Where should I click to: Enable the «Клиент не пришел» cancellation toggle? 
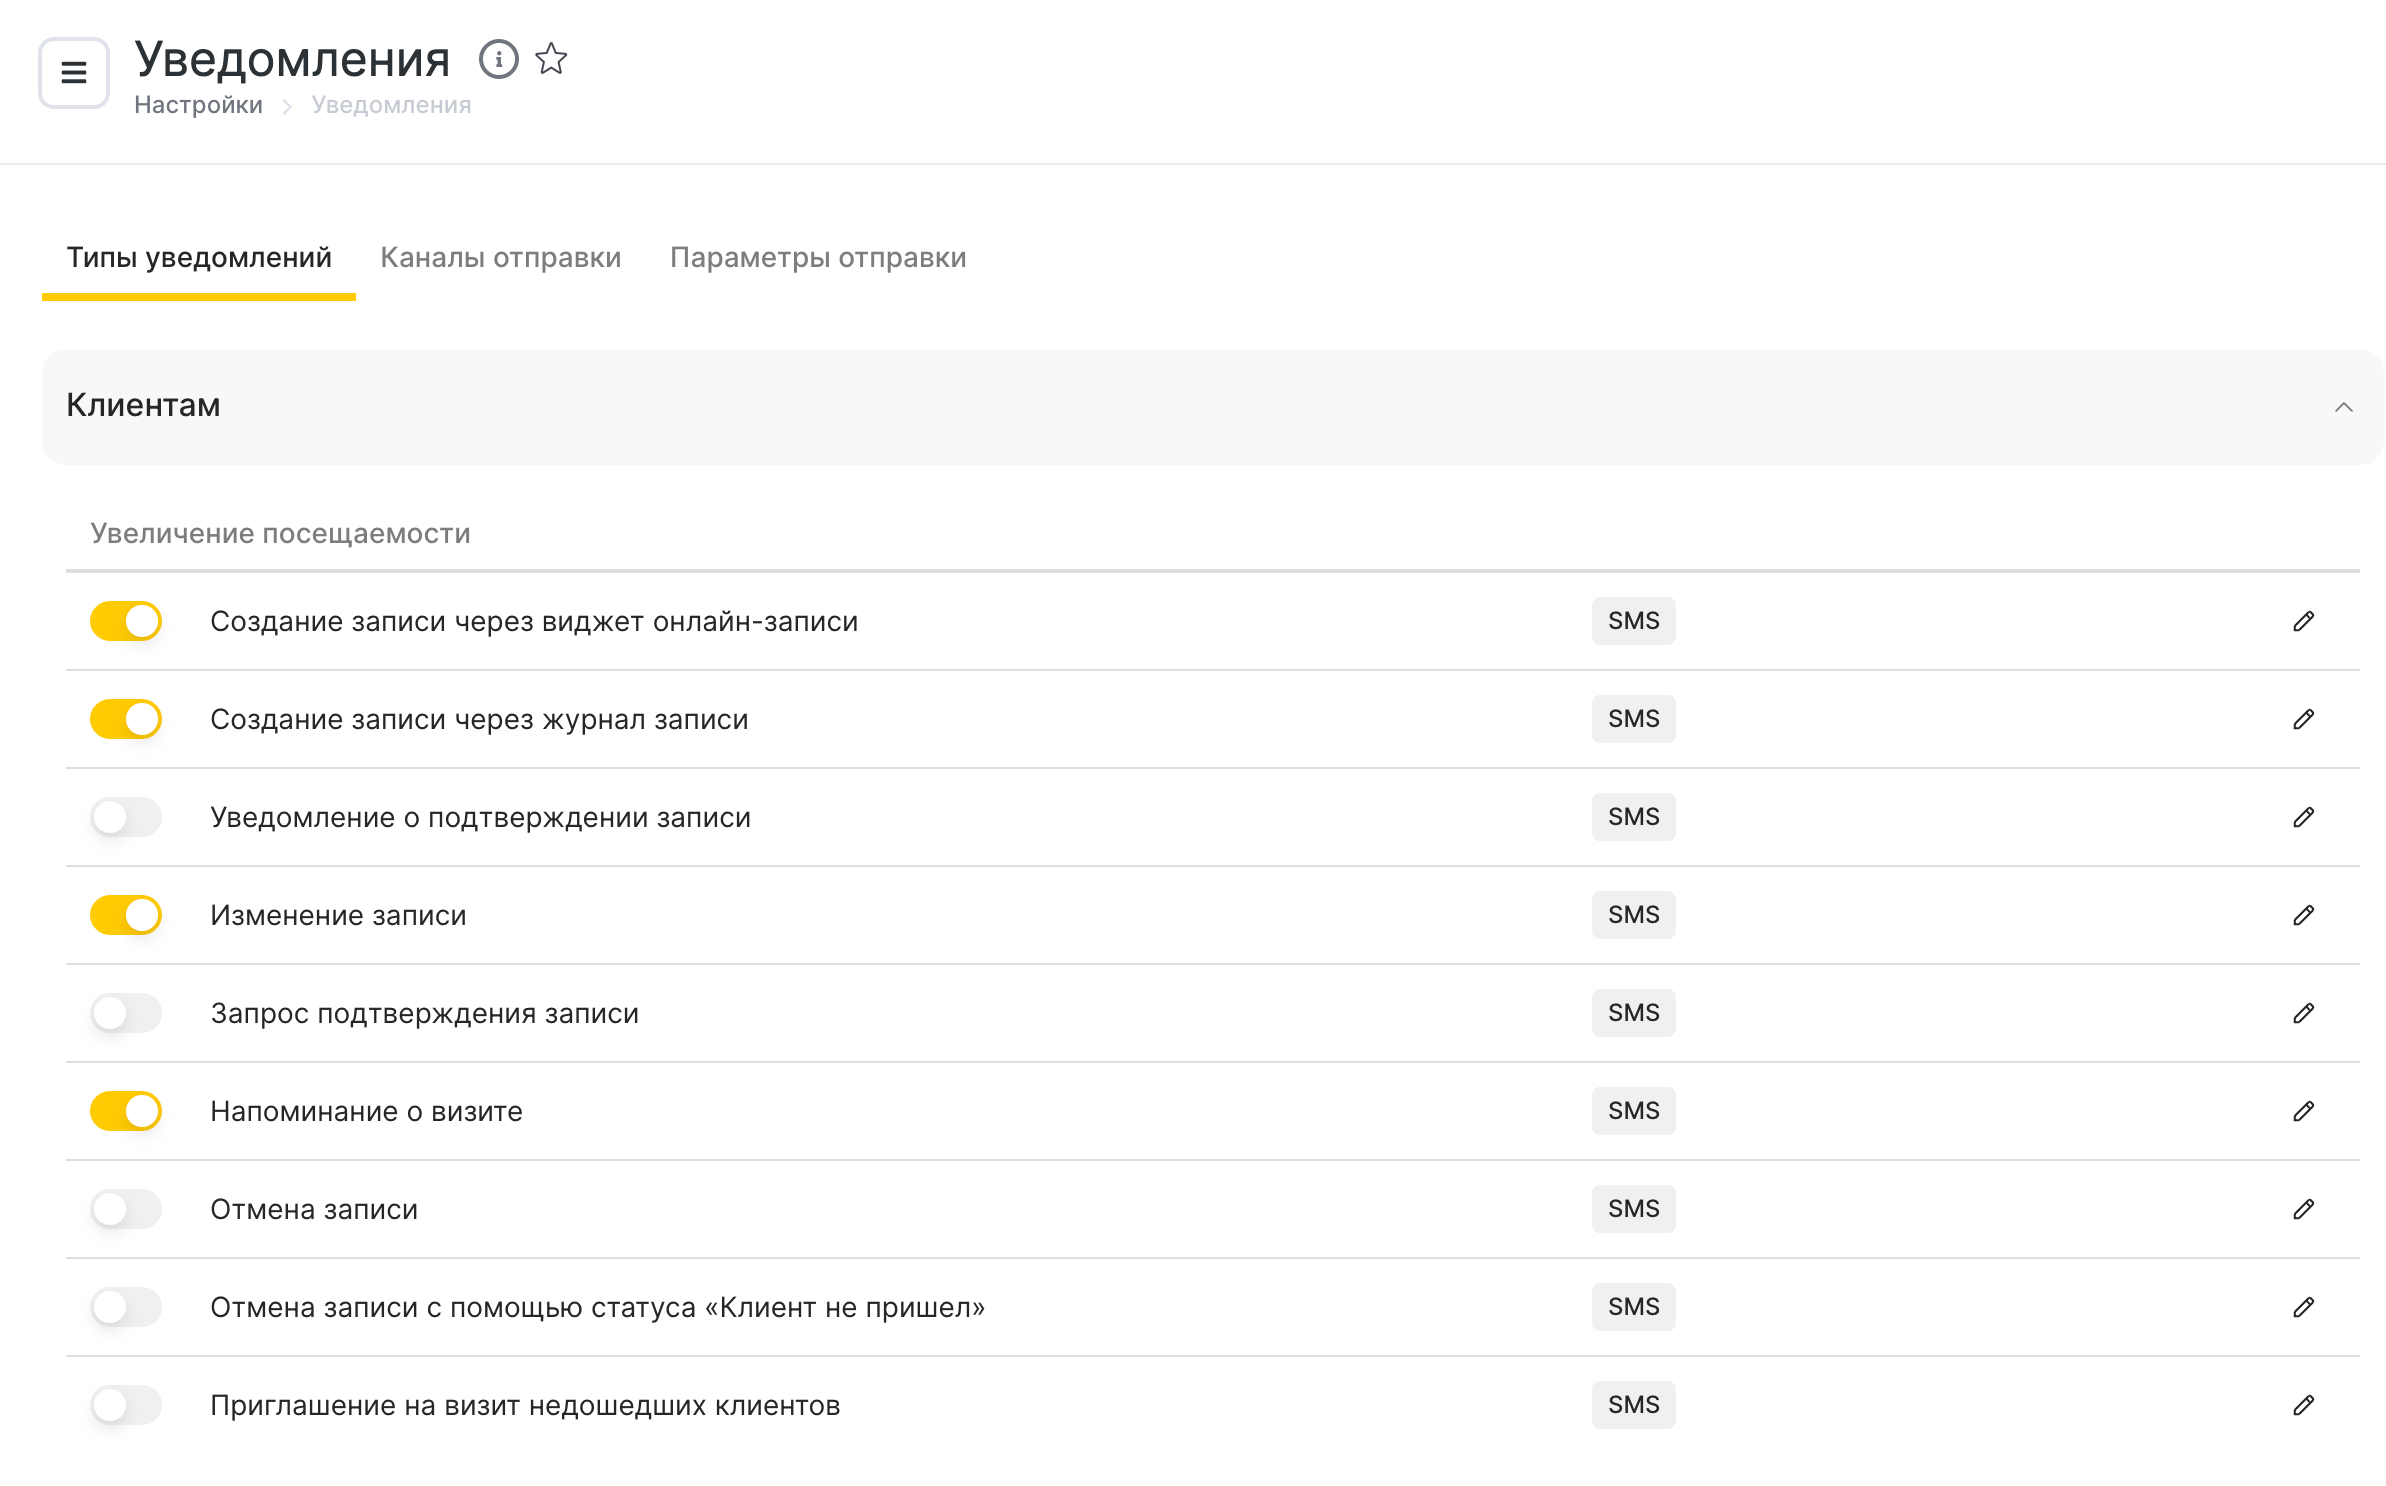coord(126,1307)
